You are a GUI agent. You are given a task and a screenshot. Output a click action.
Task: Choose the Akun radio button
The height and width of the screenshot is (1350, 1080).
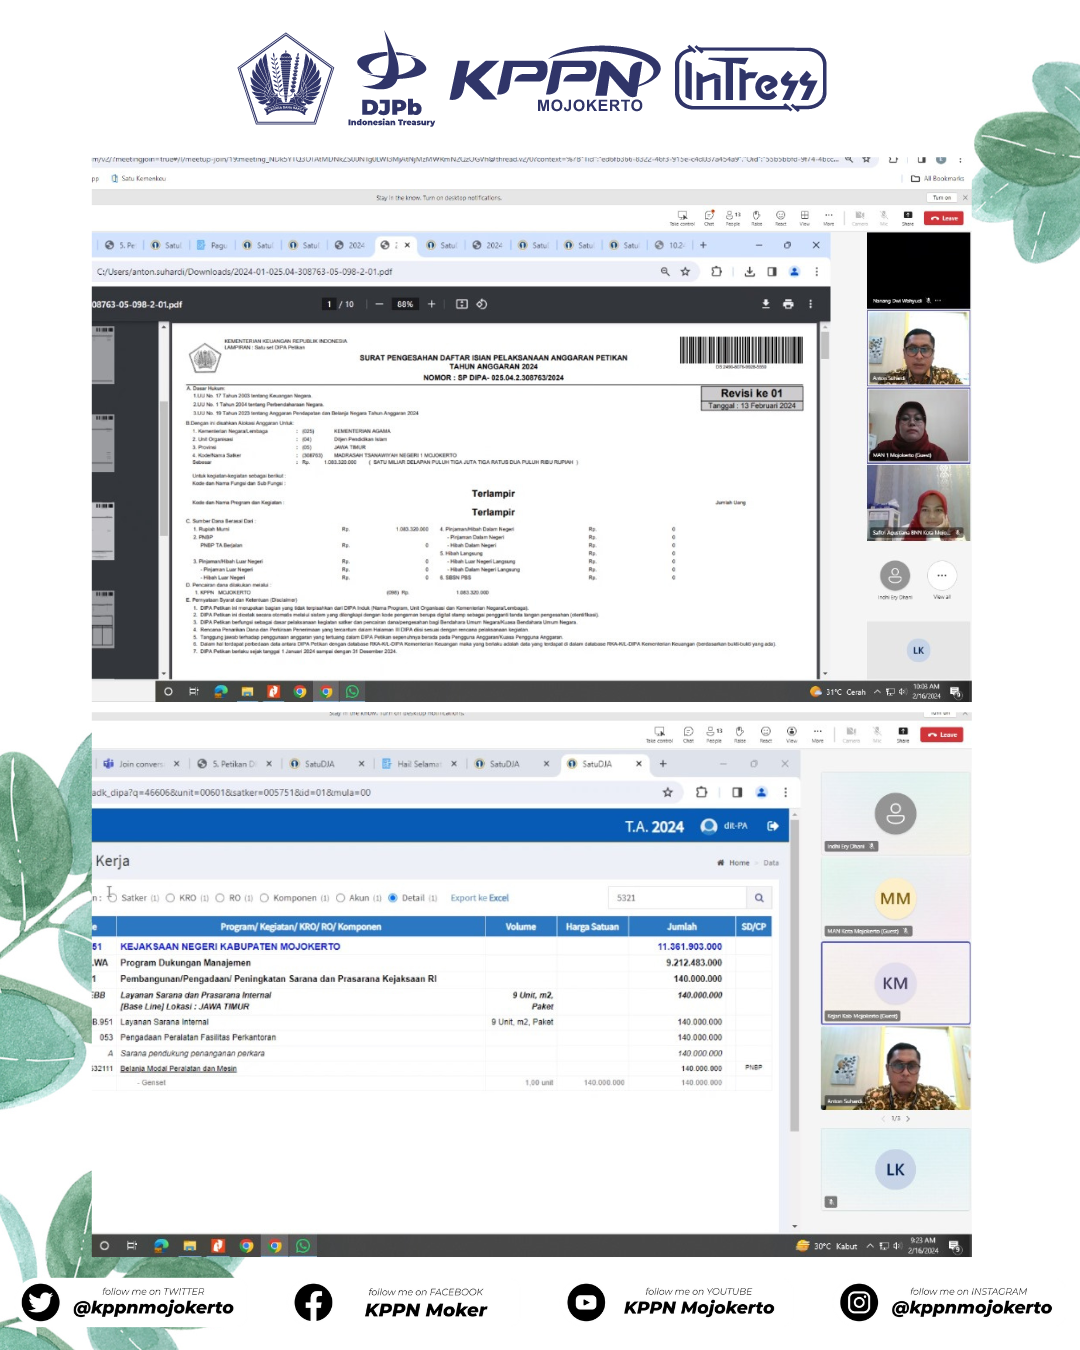coord(341,898)
